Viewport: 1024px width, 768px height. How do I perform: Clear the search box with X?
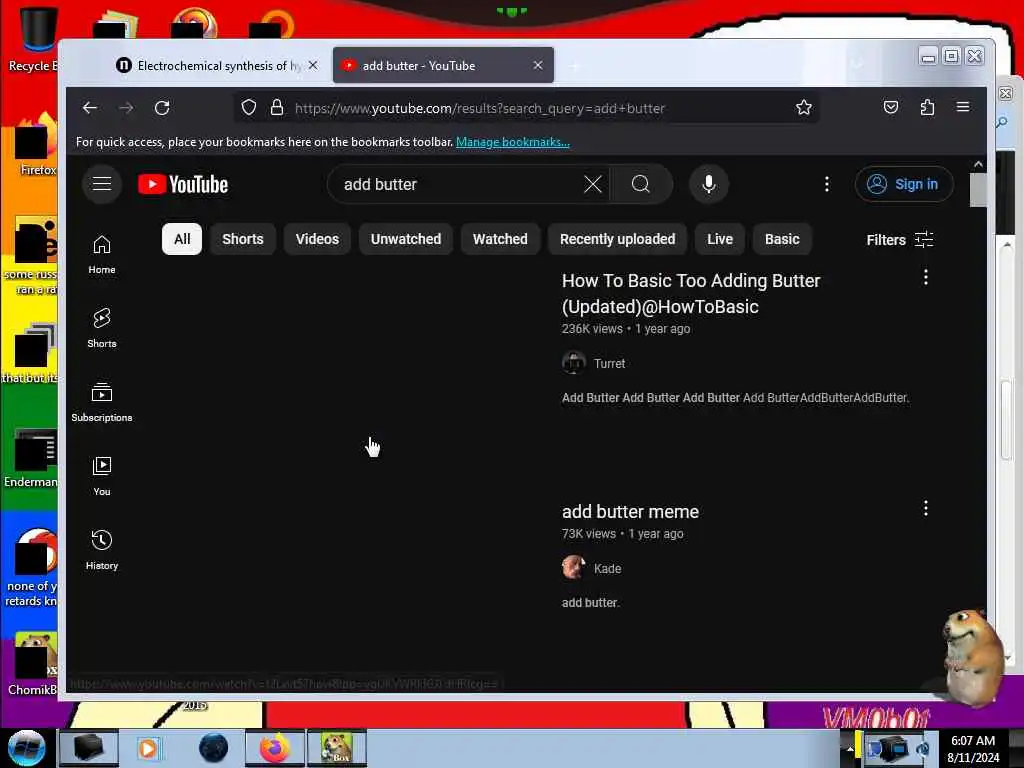pyautogui.click(x=593, y=184)
